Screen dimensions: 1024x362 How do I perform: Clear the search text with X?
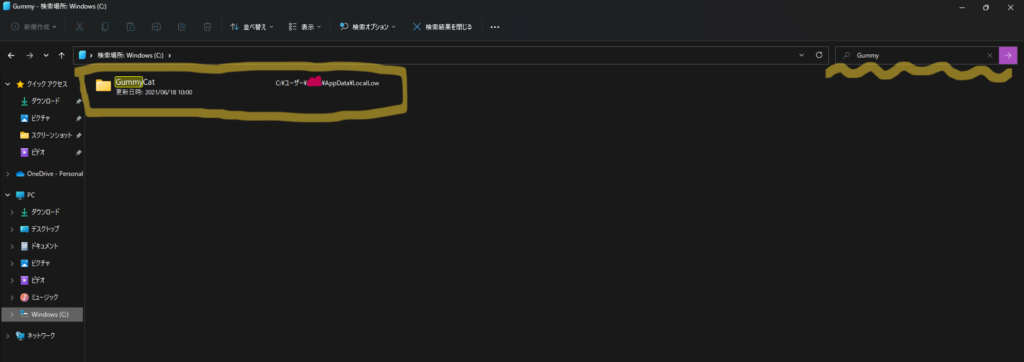click(989, 56)
